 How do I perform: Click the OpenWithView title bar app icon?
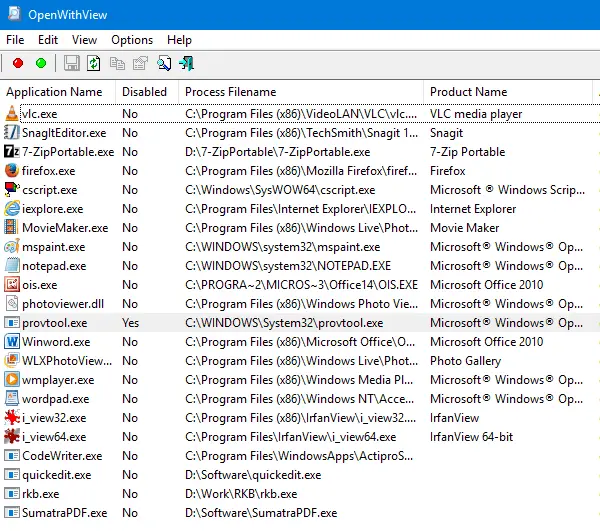pos(14,14)
